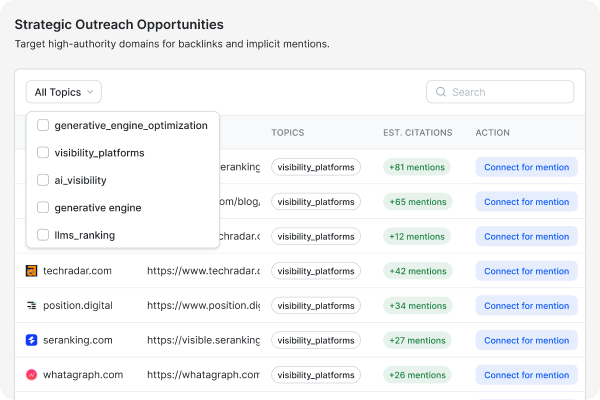Screen dimensions: 600x400
Task: Check the generative_engine_optimization checkbox
Action: pyautogui.click(x=43, y=125)
